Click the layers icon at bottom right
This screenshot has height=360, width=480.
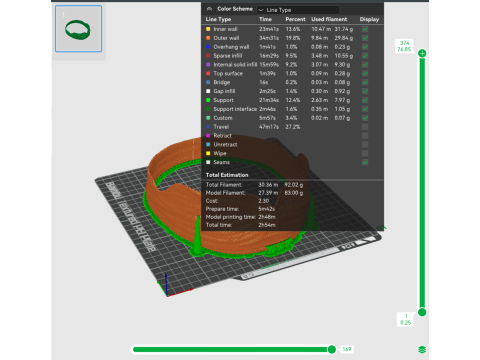point(422,349)
